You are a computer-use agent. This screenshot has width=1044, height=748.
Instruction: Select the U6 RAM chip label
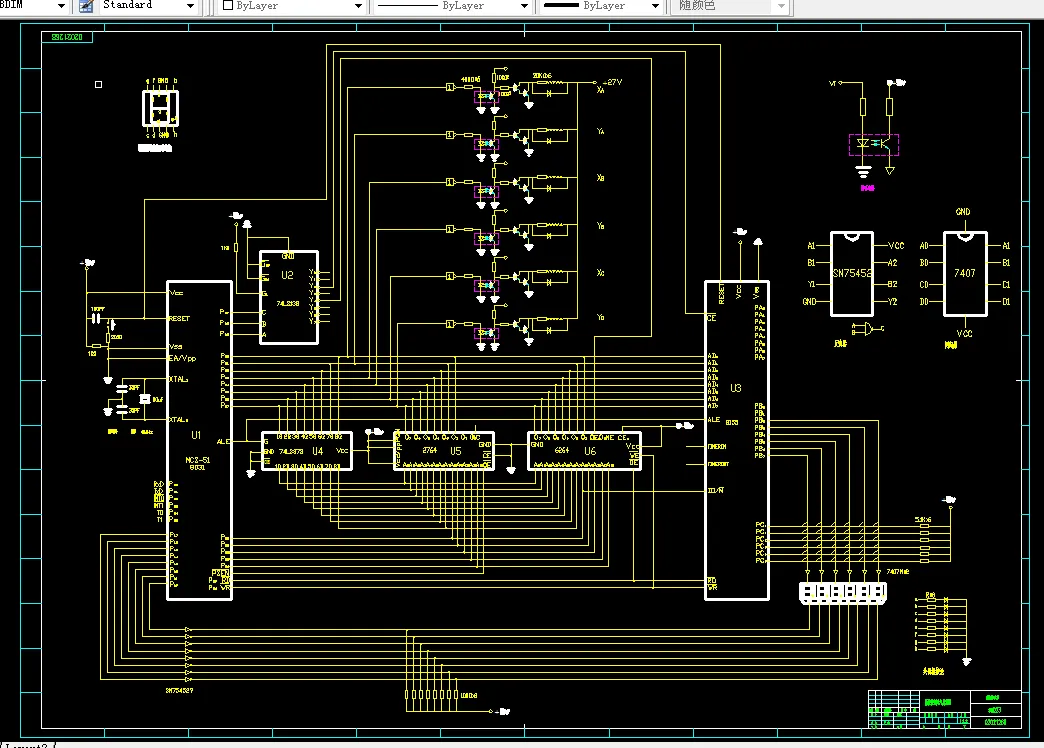[590, 451]
